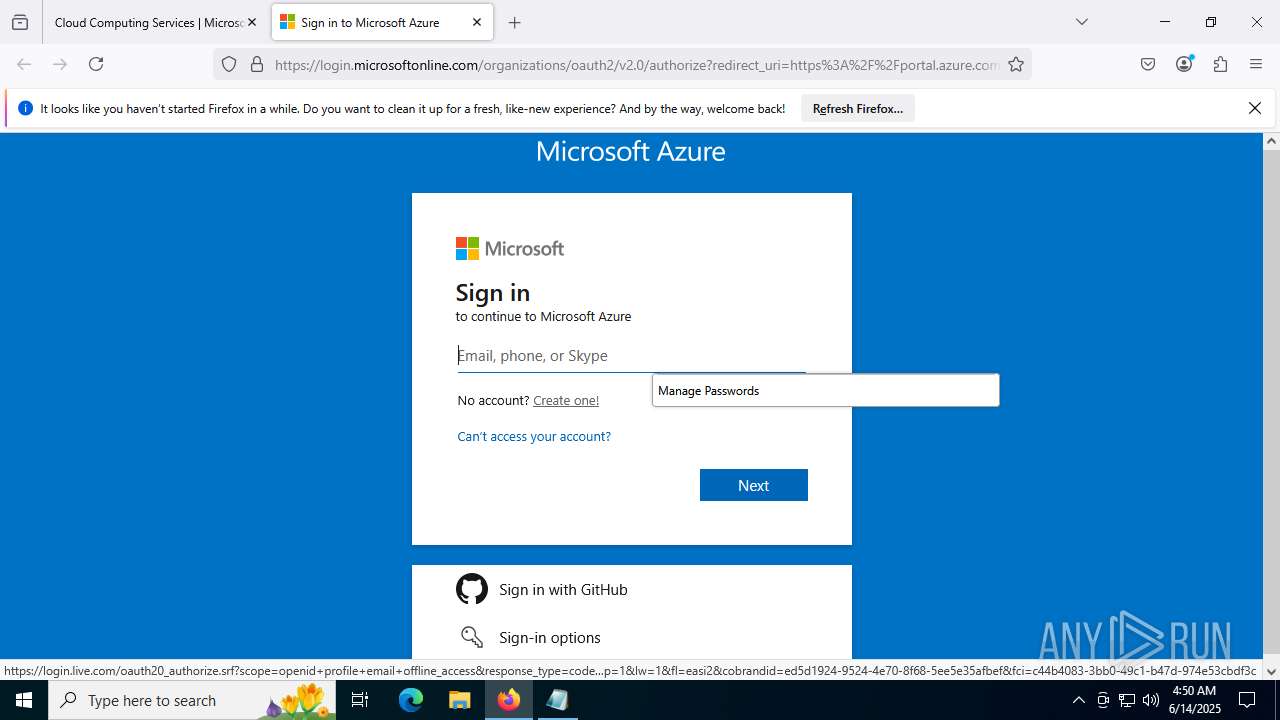Go forward to the next page
Image resolution: width=1280 pixels, height=720 pixels.
point(60,64)
